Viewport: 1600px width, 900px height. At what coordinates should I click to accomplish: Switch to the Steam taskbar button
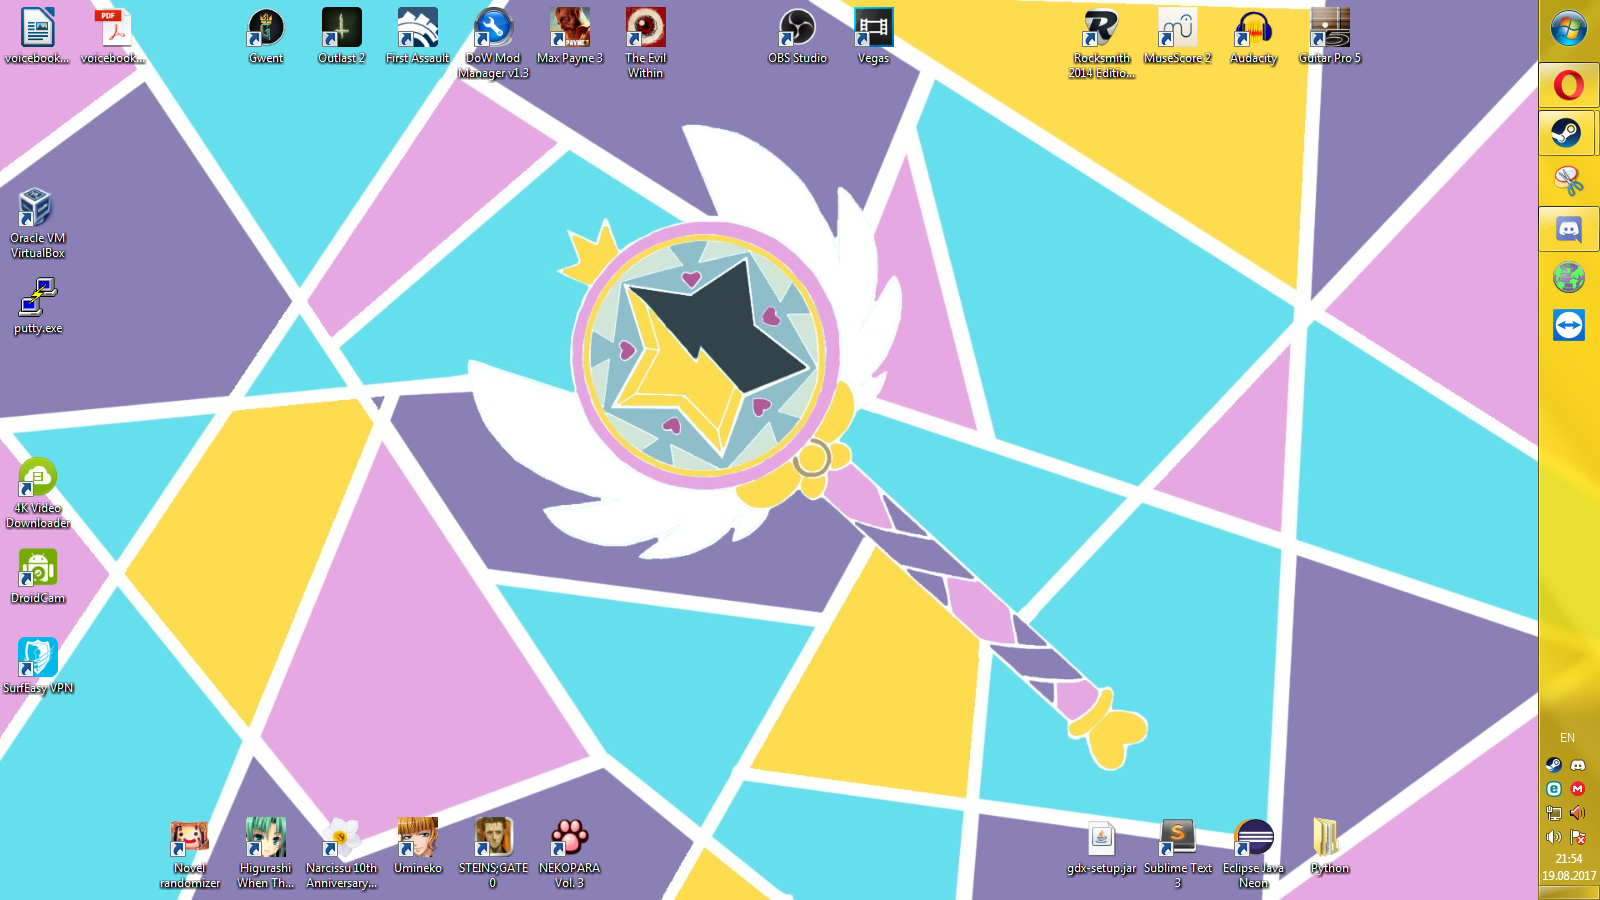pos(1569,133)
